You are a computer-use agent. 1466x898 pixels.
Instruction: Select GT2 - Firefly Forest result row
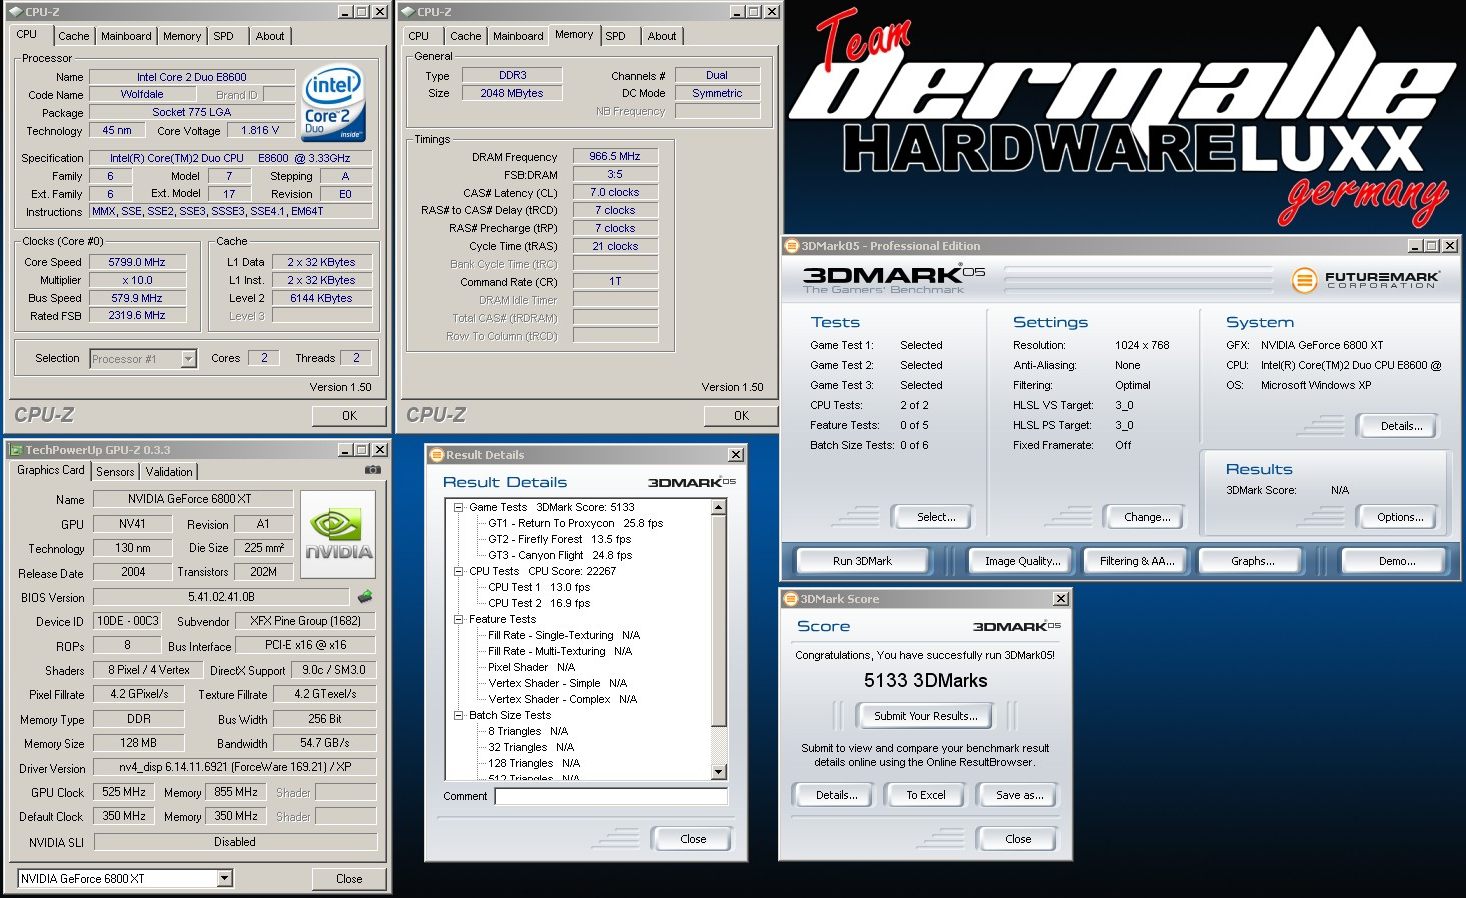560,539
